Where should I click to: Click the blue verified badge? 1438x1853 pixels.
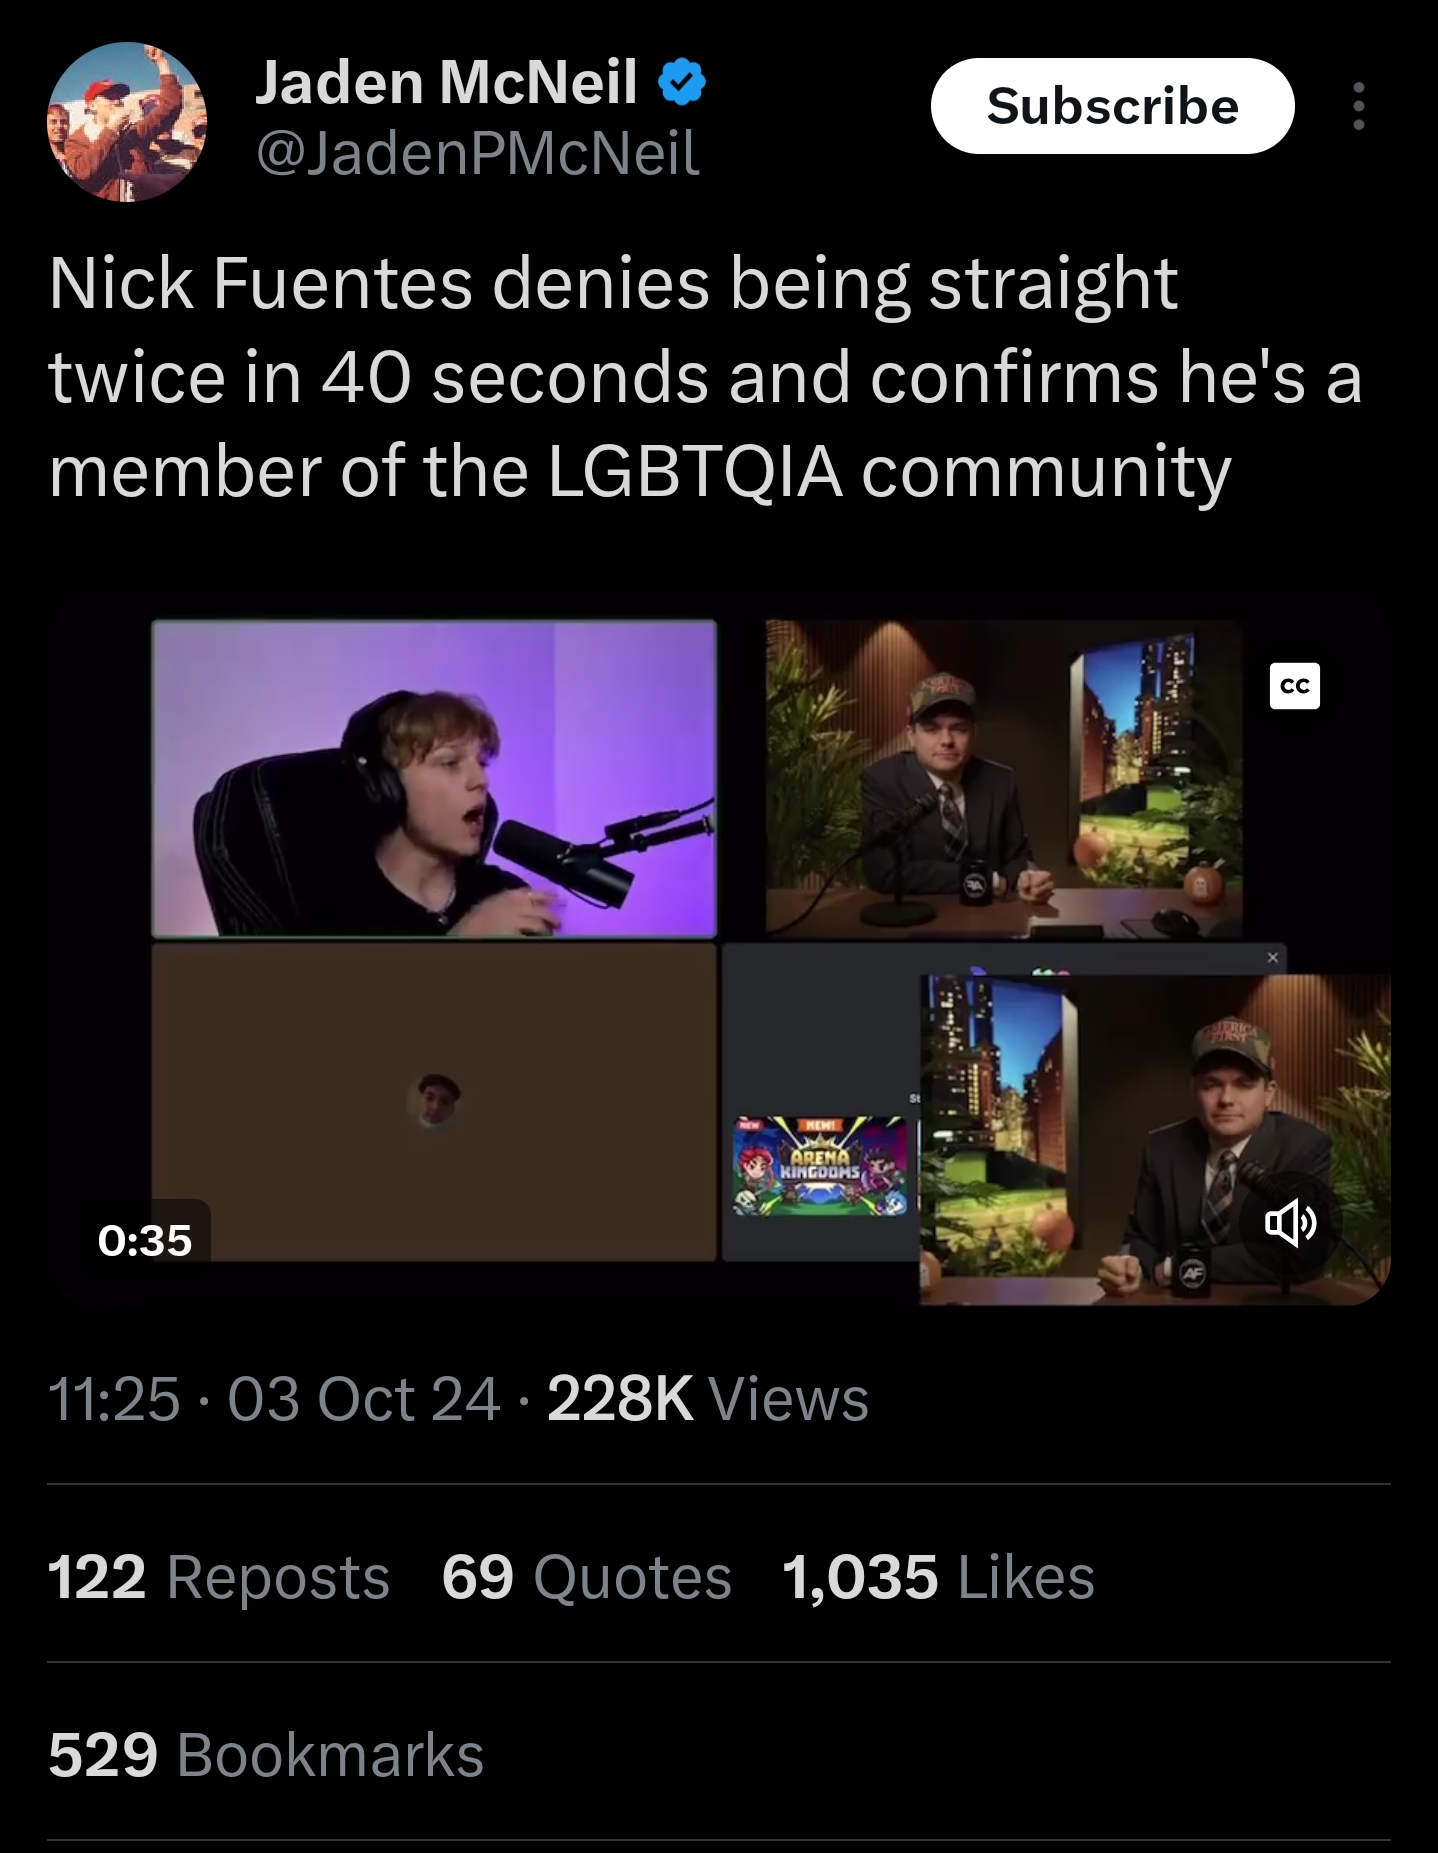tap(682, 83)
